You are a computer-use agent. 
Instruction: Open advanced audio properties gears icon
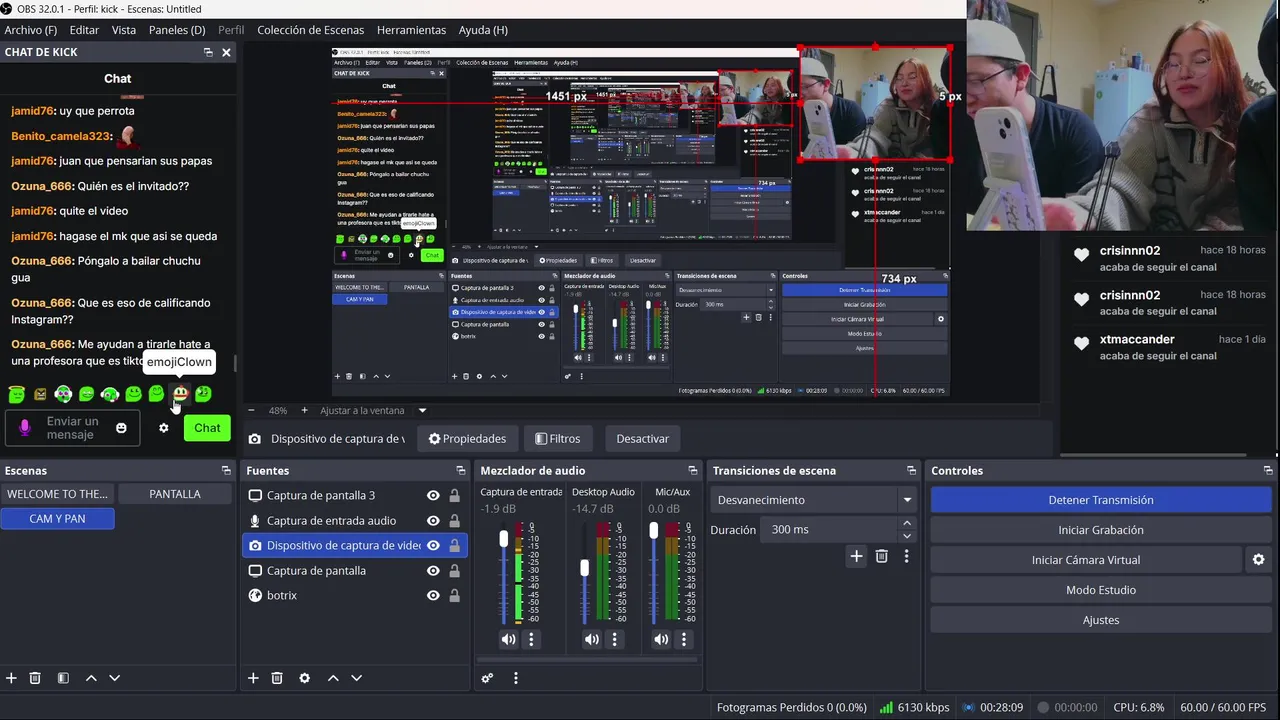click(x=487, y=678)
